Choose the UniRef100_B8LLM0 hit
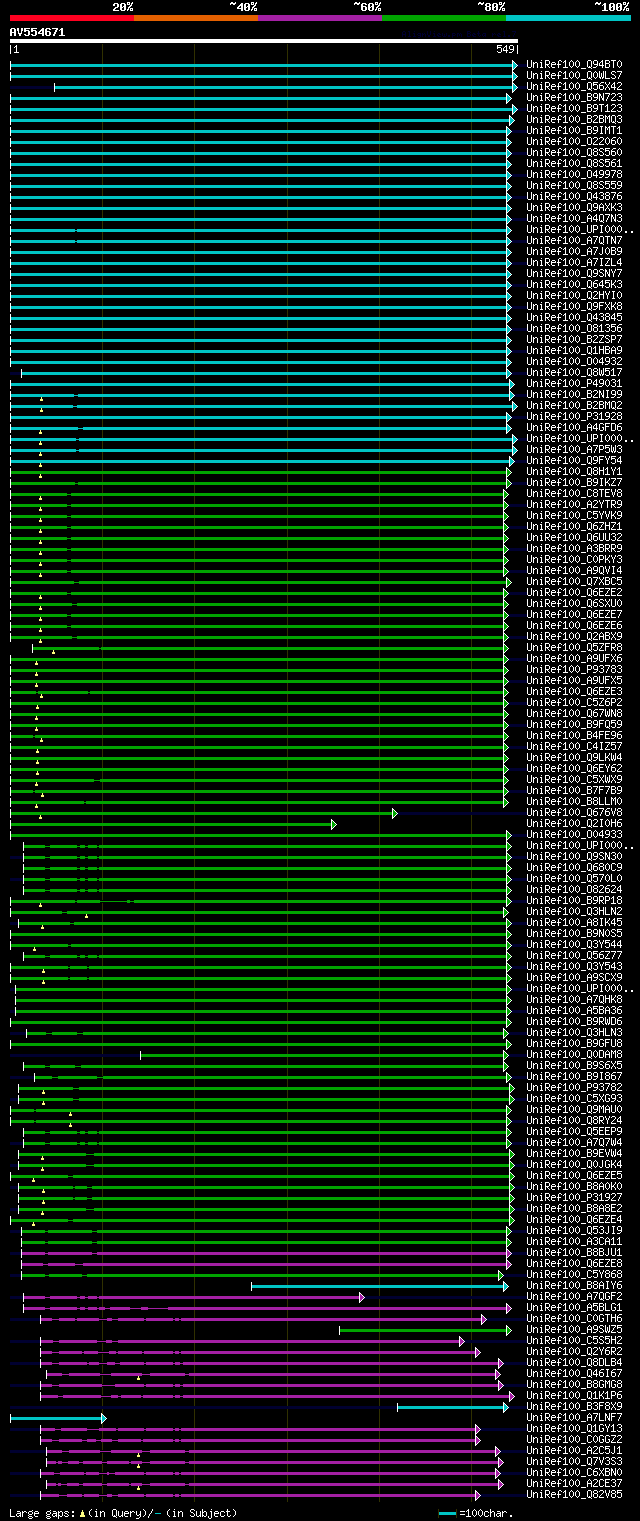The height and width of the screenshot is (1521, 640). (574, 801)
